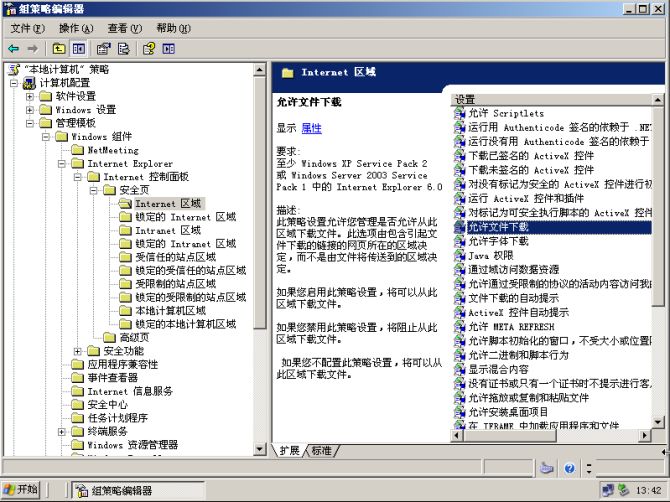Image resolution: width=670 pixels, height=502 pixels.
Task: Collapse the 计算机配置 tree node
Action: coord(14,83)
